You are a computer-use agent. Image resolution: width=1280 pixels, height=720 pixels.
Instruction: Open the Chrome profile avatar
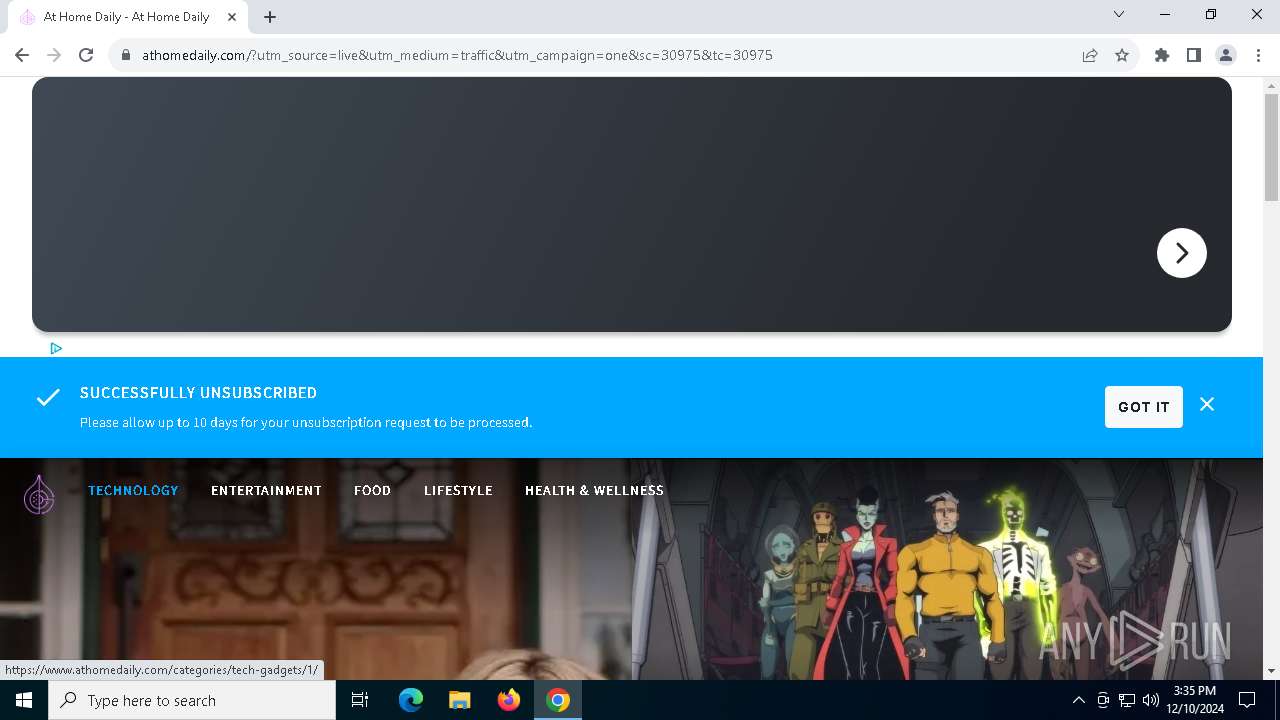pos(1226,55)
